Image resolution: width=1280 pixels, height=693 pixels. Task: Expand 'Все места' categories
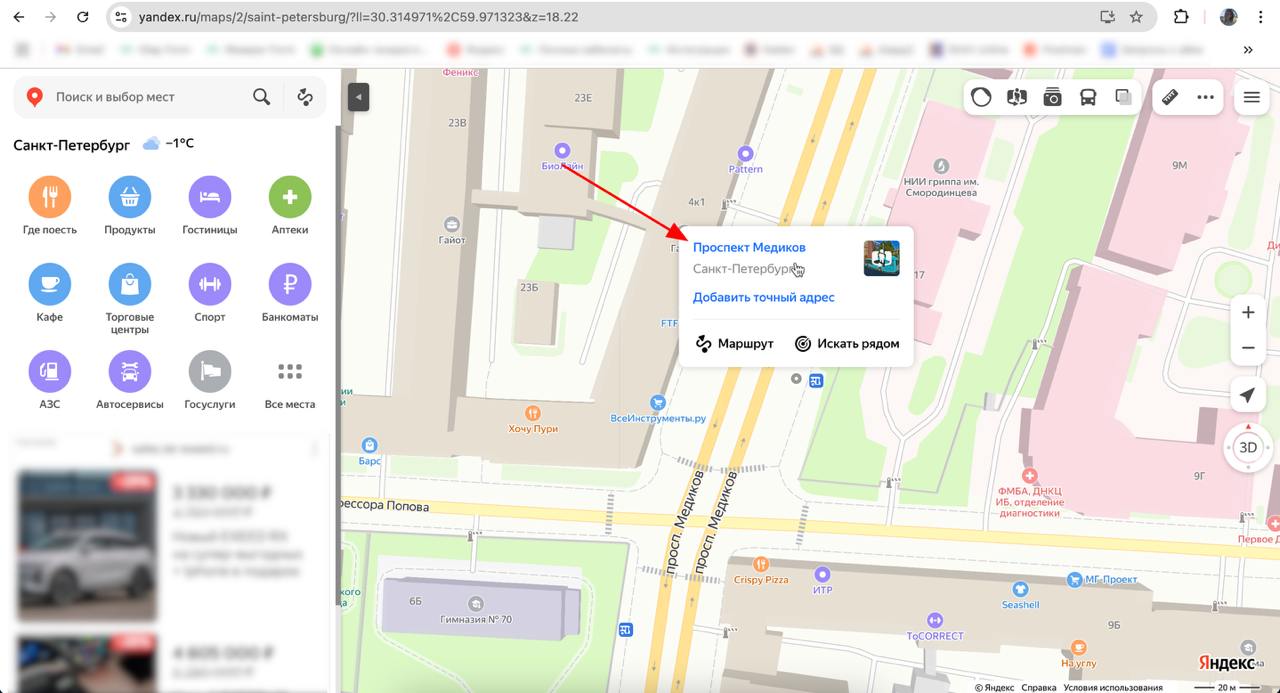coord(290,380)
